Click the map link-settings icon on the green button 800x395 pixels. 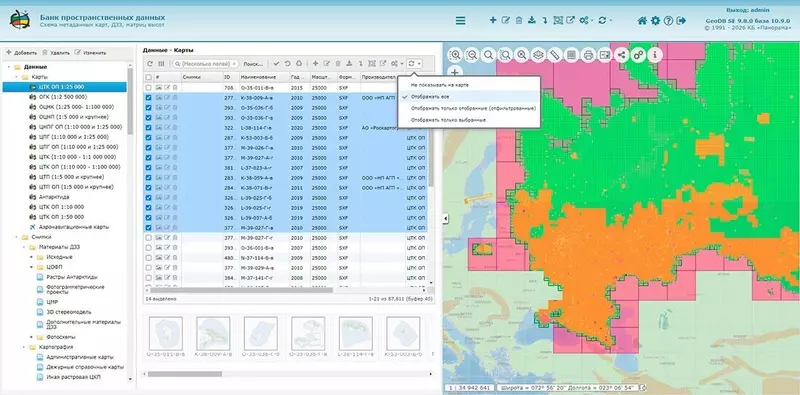click(x=638, y=55)
